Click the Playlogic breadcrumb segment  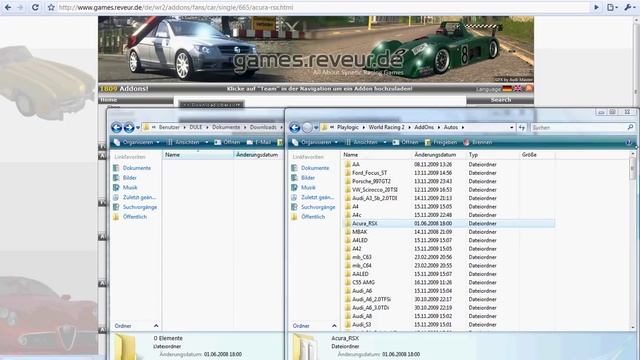point(347,127)
